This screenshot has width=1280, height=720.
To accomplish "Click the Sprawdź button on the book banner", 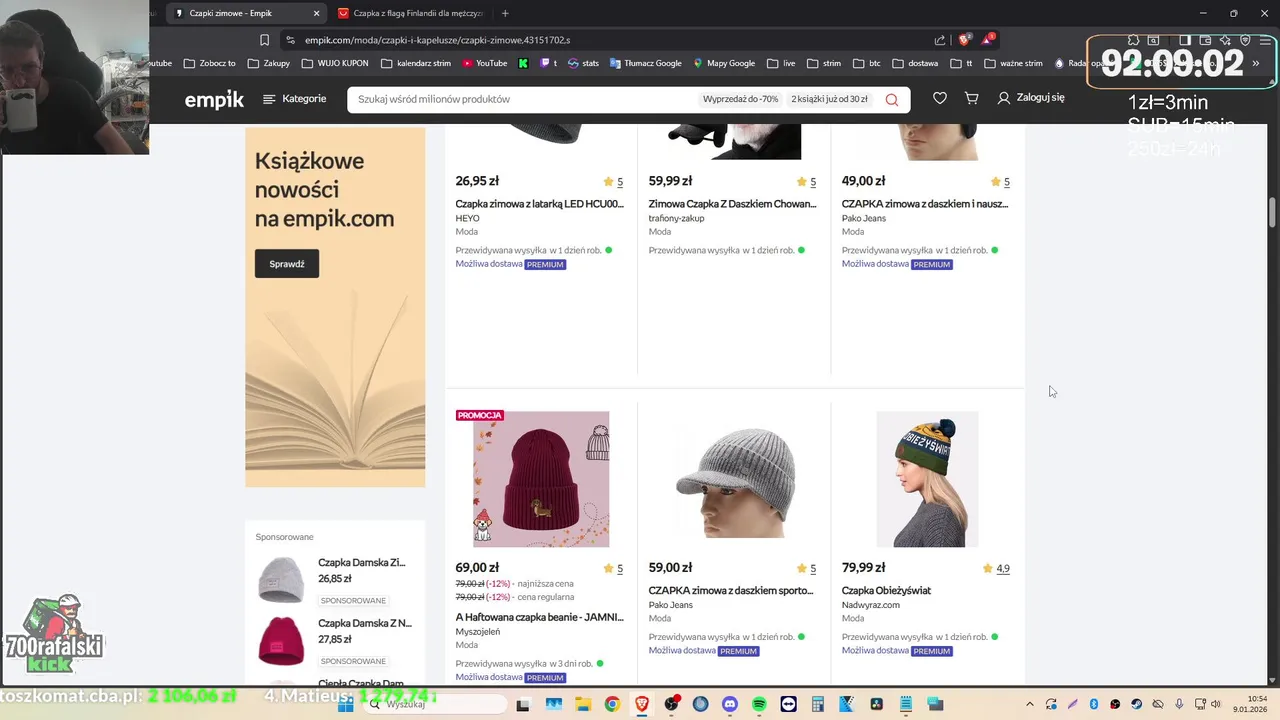I will pyautogui.click(x=287, y=264).
